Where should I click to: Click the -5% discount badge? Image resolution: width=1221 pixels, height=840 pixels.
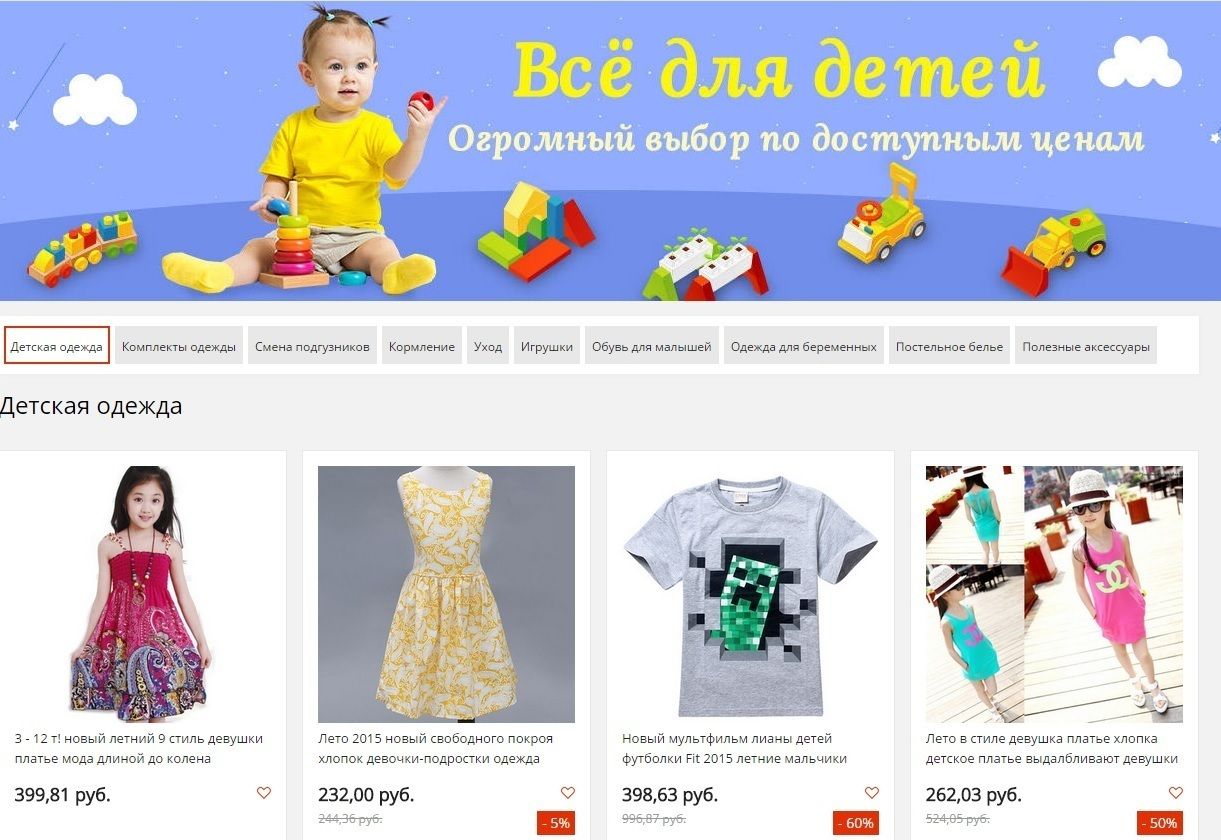coord(556,824)
